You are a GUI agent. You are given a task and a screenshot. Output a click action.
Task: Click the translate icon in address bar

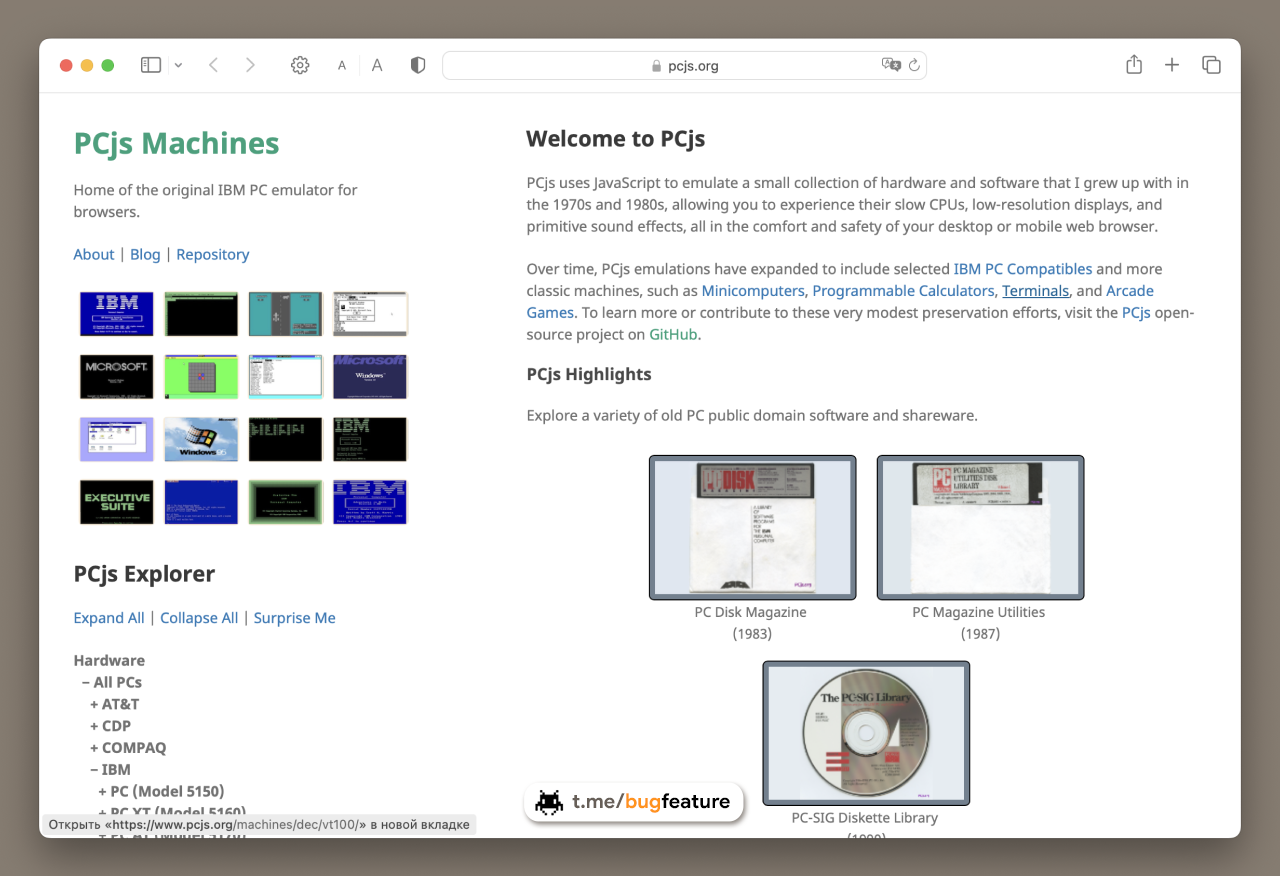point(890,65)
